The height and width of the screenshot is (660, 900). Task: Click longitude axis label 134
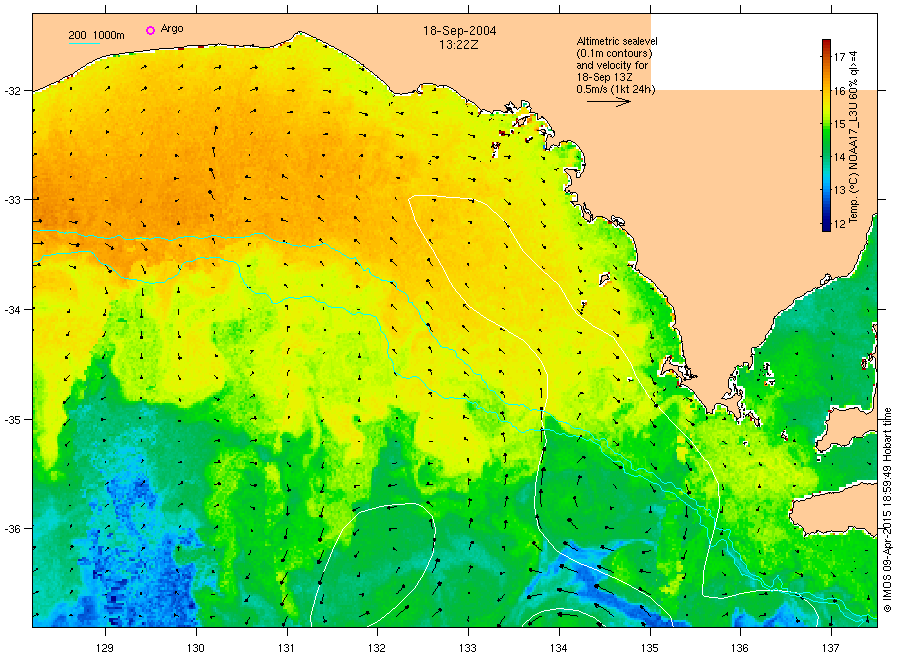pos(558,648)
